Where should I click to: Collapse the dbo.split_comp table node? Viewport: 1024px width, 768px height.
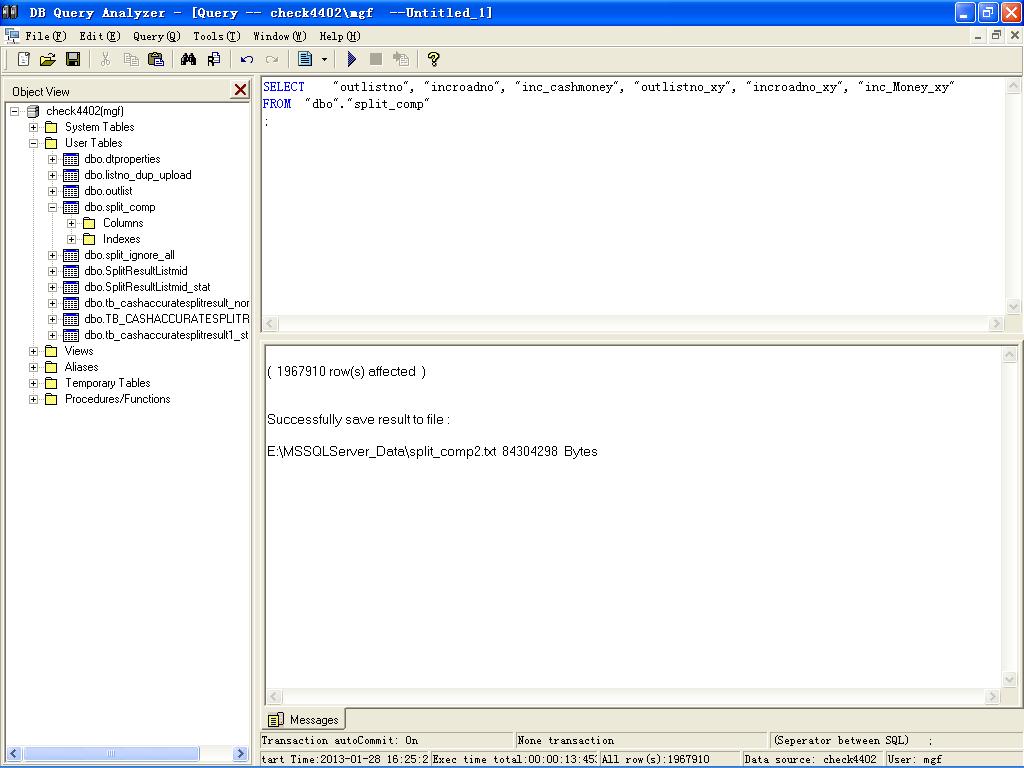(x=52, y=207)
